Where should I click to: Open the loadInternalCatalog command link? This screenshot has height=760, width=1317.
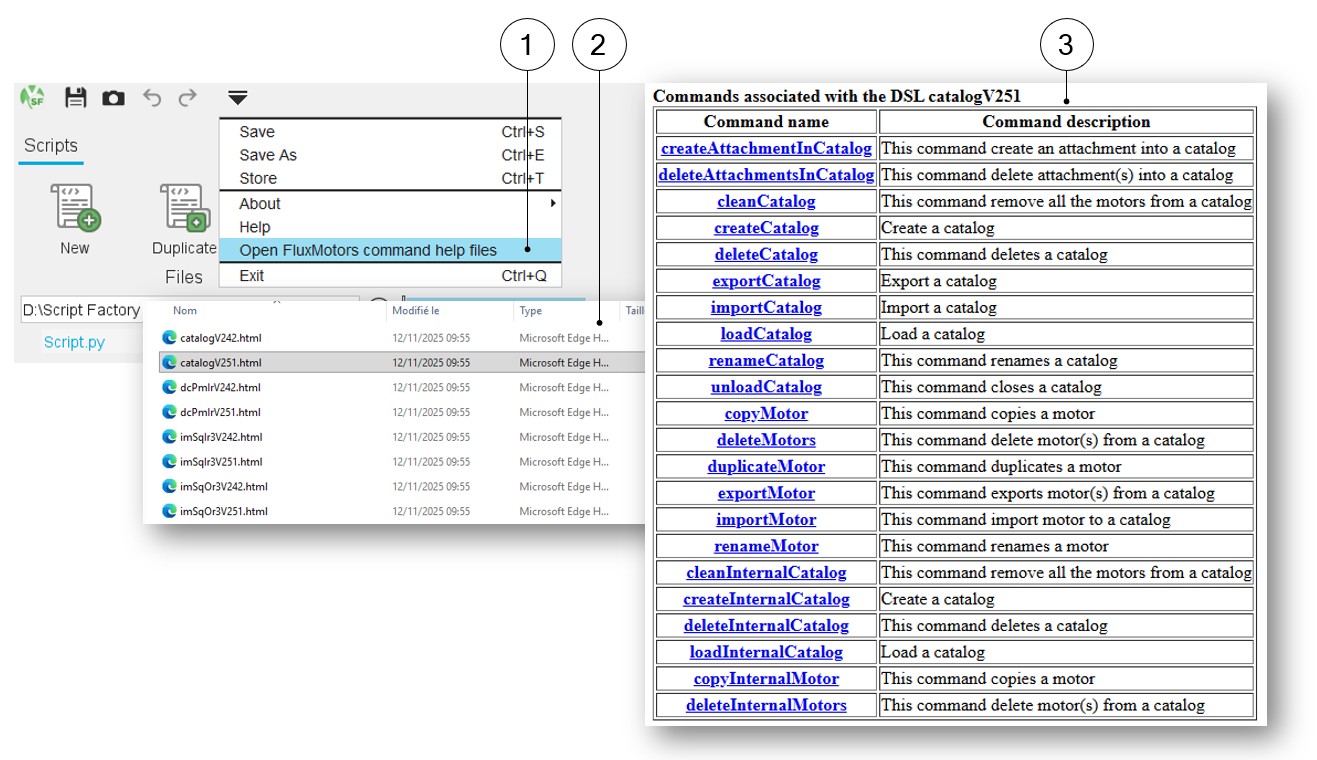766,652
